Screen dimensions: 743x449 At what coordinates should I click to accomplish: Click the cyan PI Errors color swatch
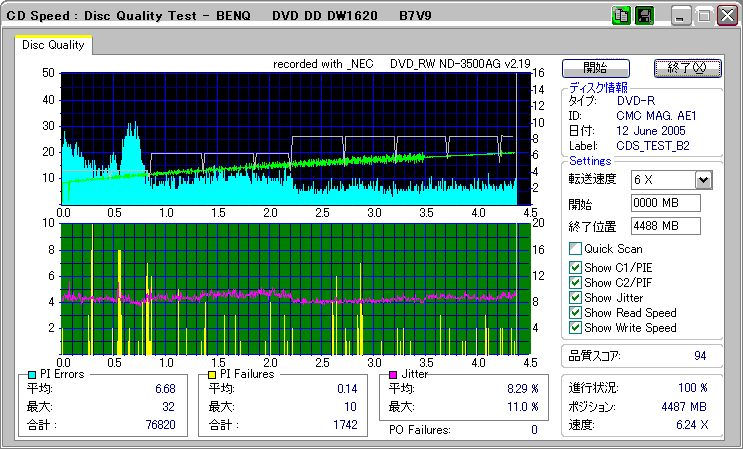click(32, 373)
